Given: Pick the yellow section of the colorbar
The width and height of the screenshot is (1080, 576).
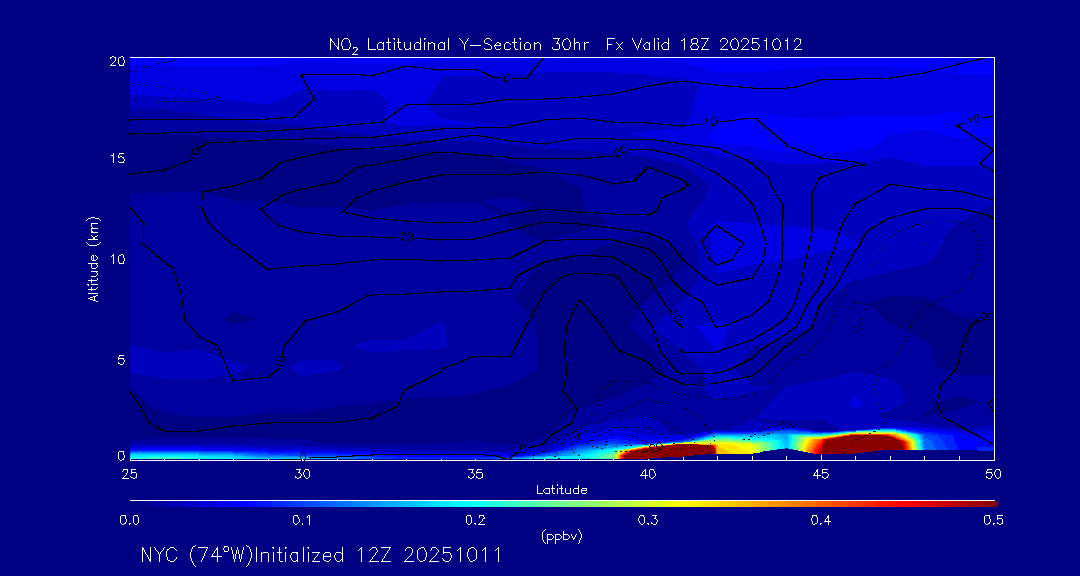Looking at the screenshot, I should click(682, 504).
